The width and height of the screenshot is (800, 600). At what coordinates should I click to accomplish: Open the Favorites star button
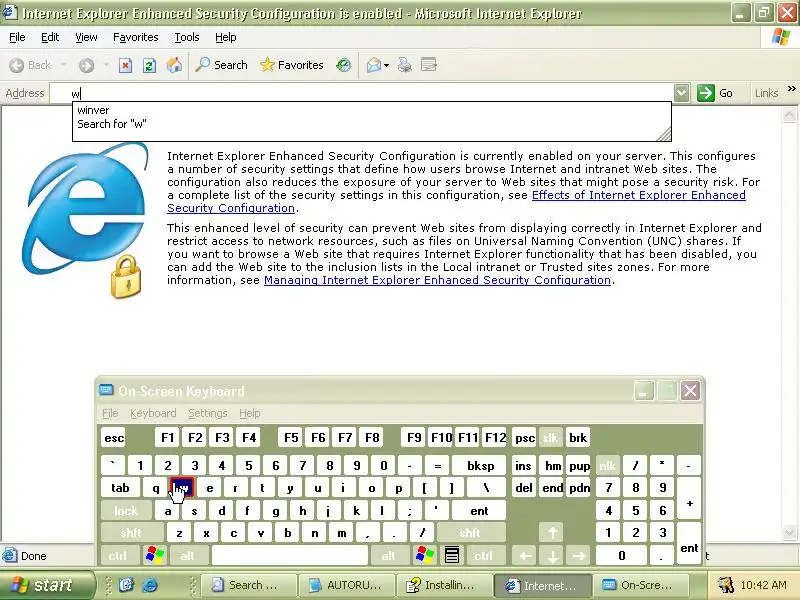click(291, 65)
